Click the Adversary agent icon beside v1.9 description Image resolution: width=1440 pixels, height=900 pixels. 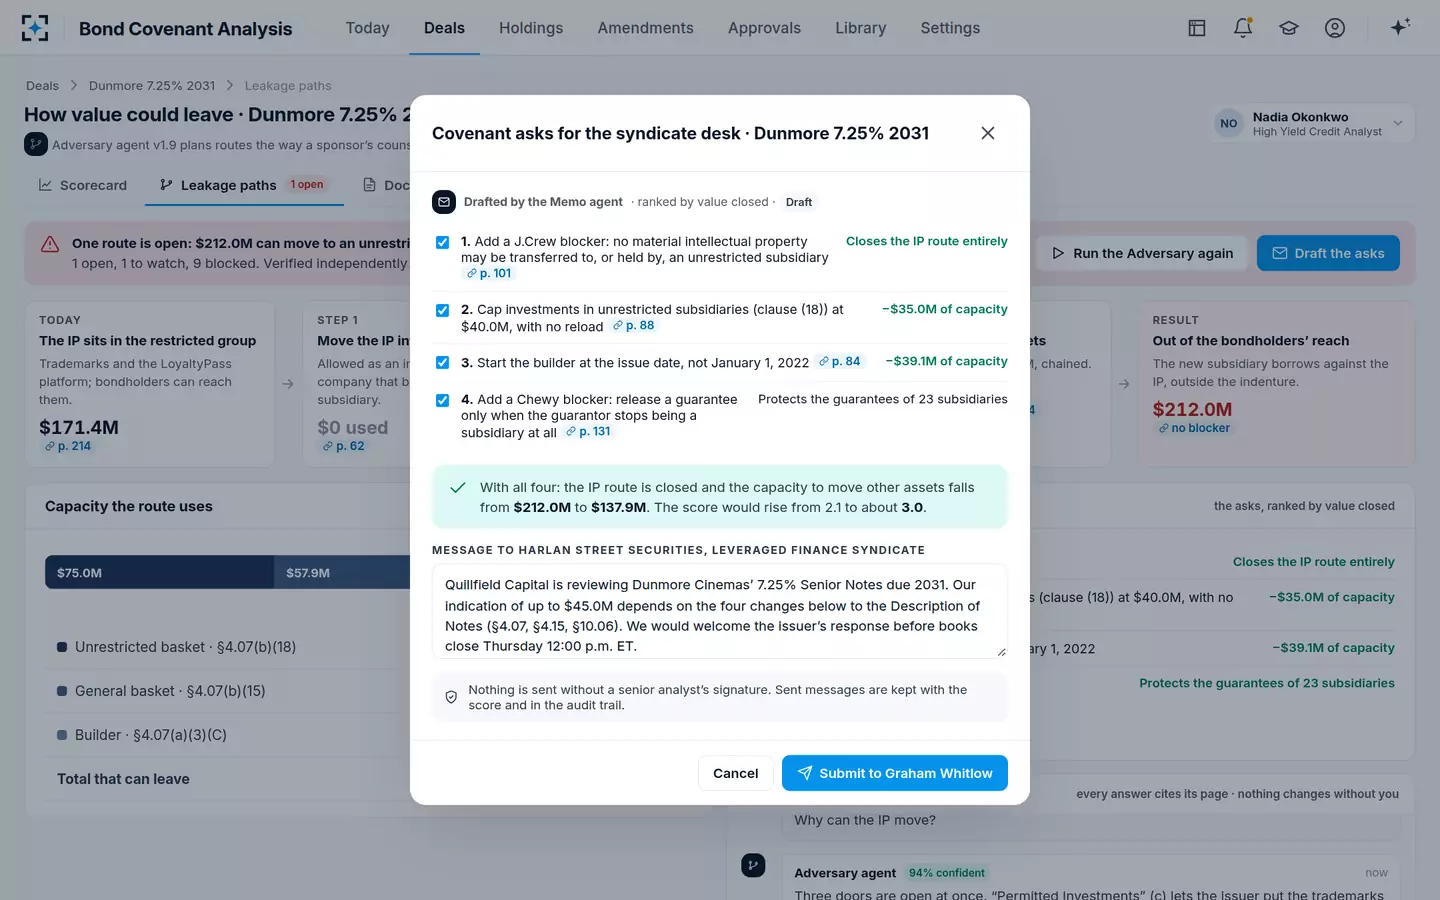click(36, 145)
